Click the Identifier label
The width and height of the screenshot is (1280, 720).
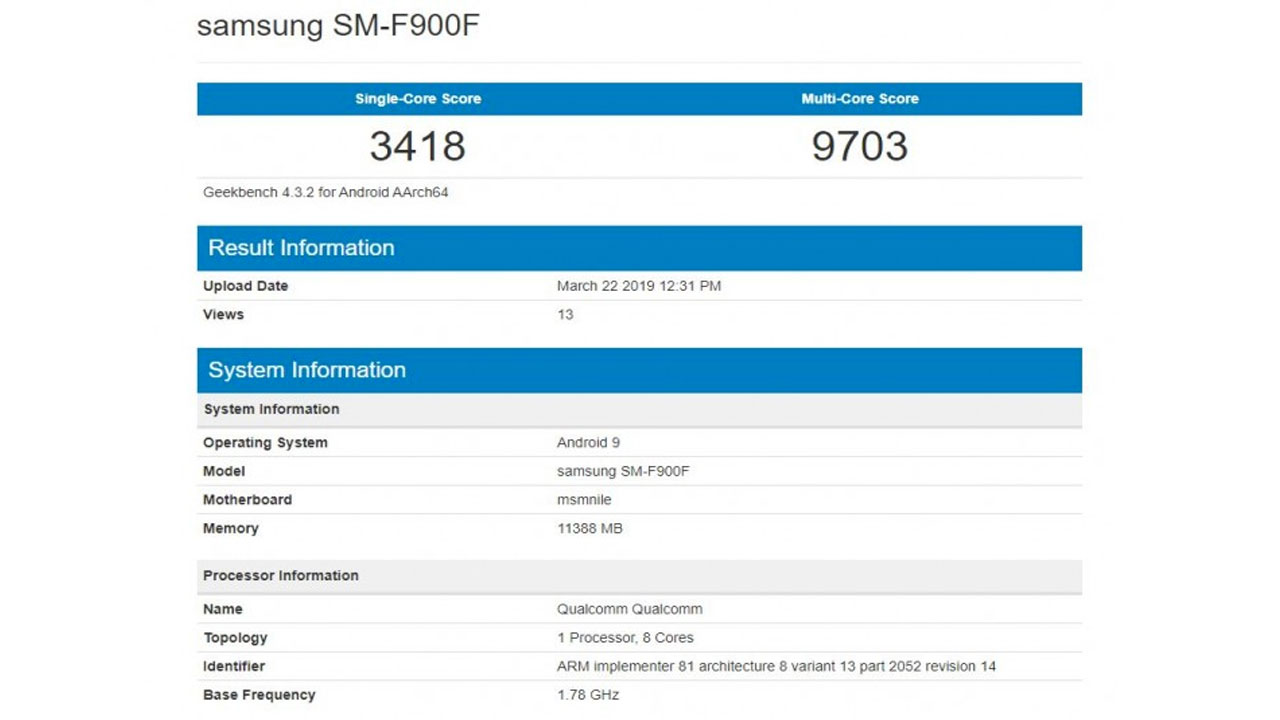pyautogui.click(x=234, y=666)
